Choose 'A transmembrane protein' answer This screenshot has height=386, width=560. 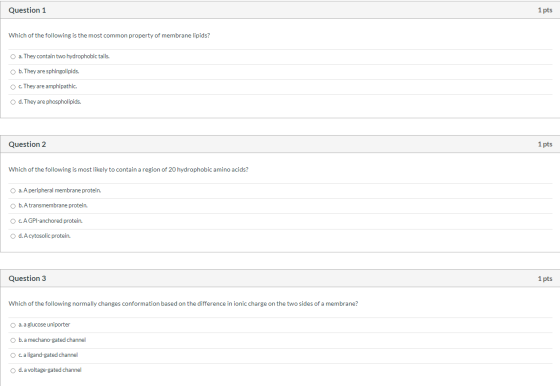[x=13, y=206]
